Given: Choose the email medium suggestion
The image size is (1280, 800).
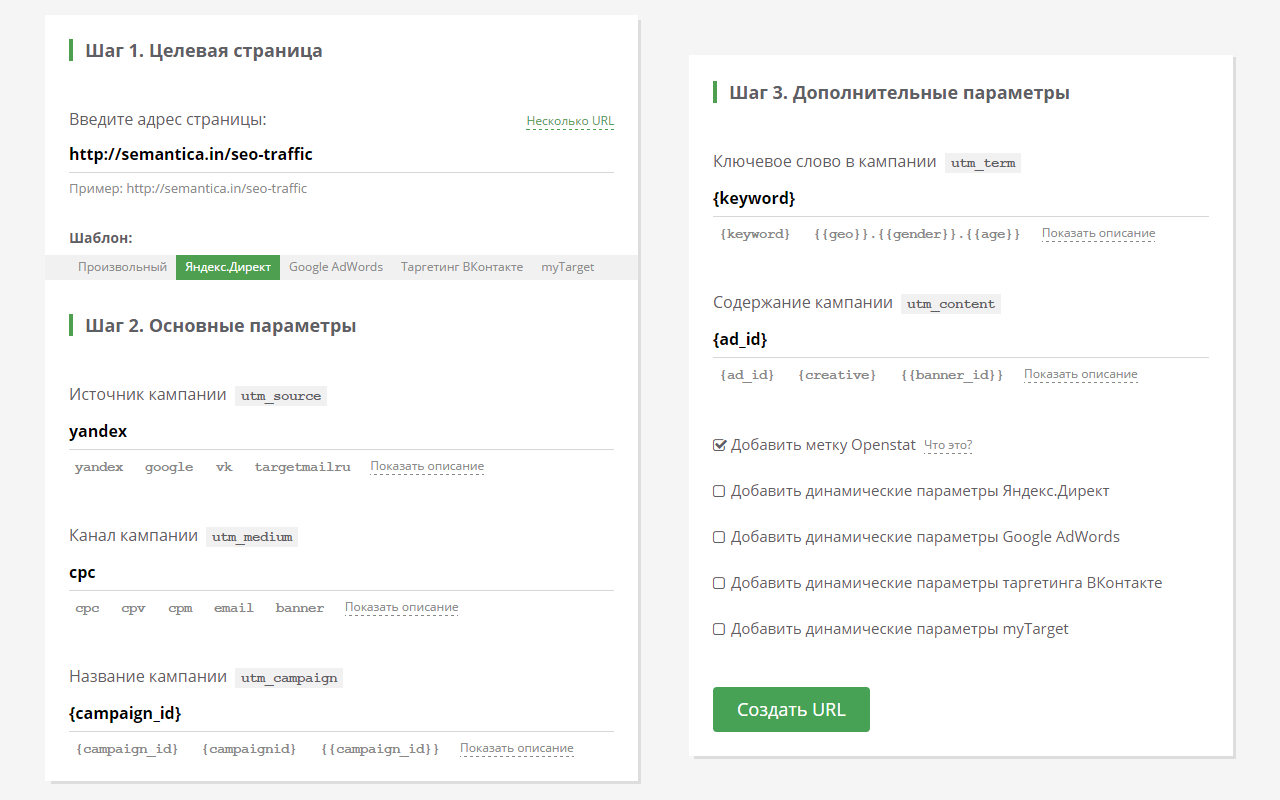Looking at the screenshot, I should click(x=234, y=608).
